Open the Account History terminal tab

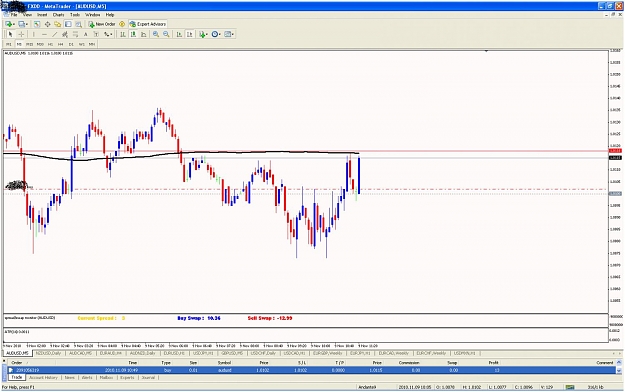tap(43, 378)
